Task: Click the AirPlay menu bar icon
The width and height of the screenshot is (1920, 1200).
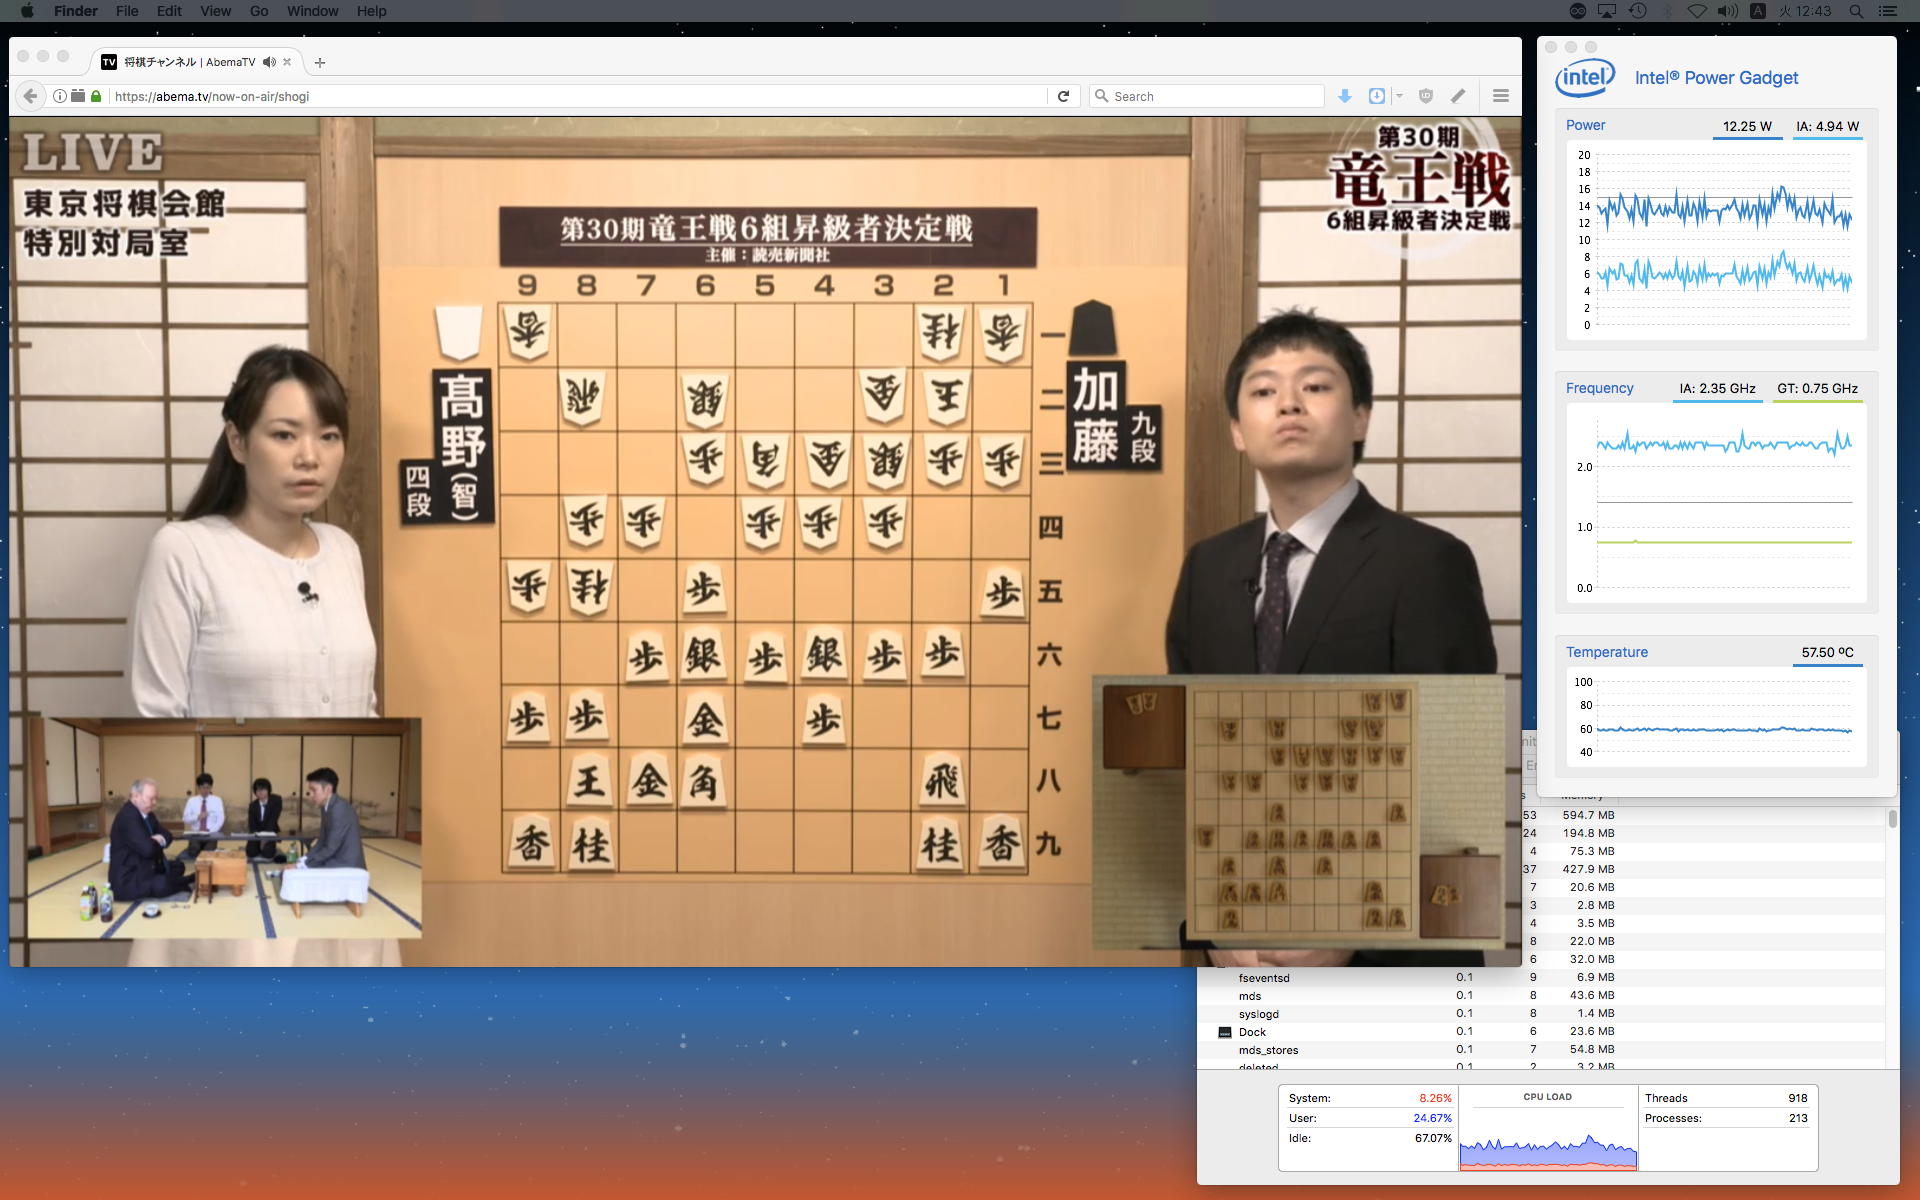Action: click(x=1607, y=11)
